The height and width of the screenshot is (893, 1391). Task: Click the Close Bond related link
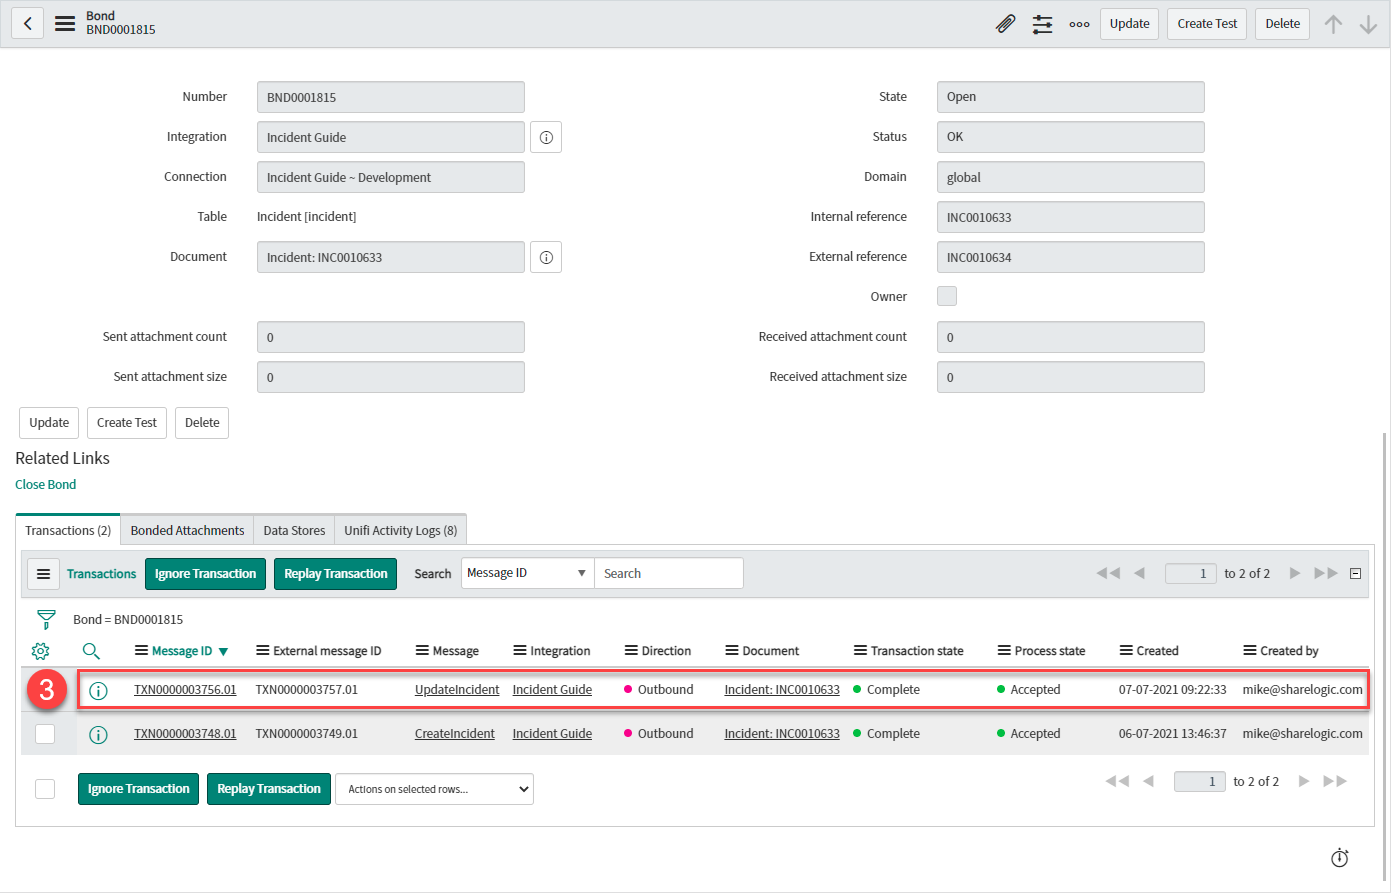click(x=46, y=485)
